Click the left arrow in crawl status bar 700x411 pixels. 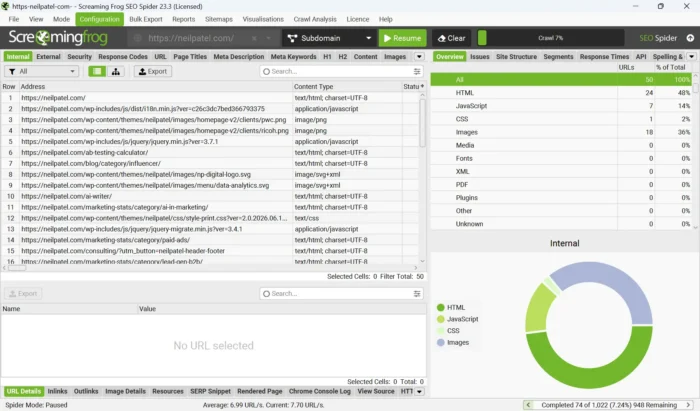pos(528,405)
